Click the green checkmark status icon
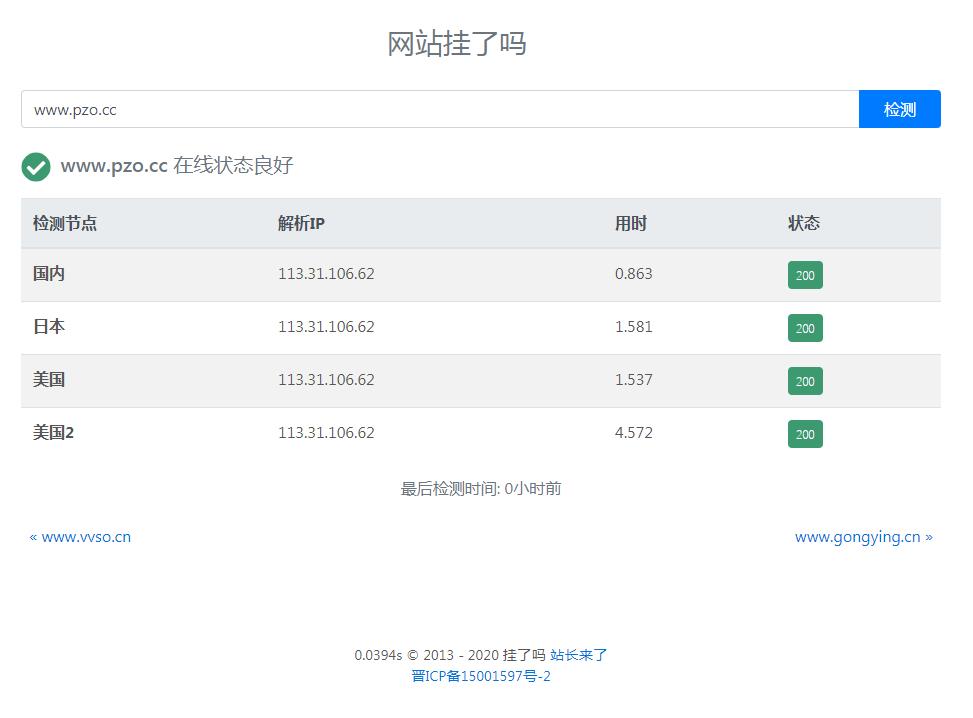Screen dimensions: 973x718 (36, 166)
